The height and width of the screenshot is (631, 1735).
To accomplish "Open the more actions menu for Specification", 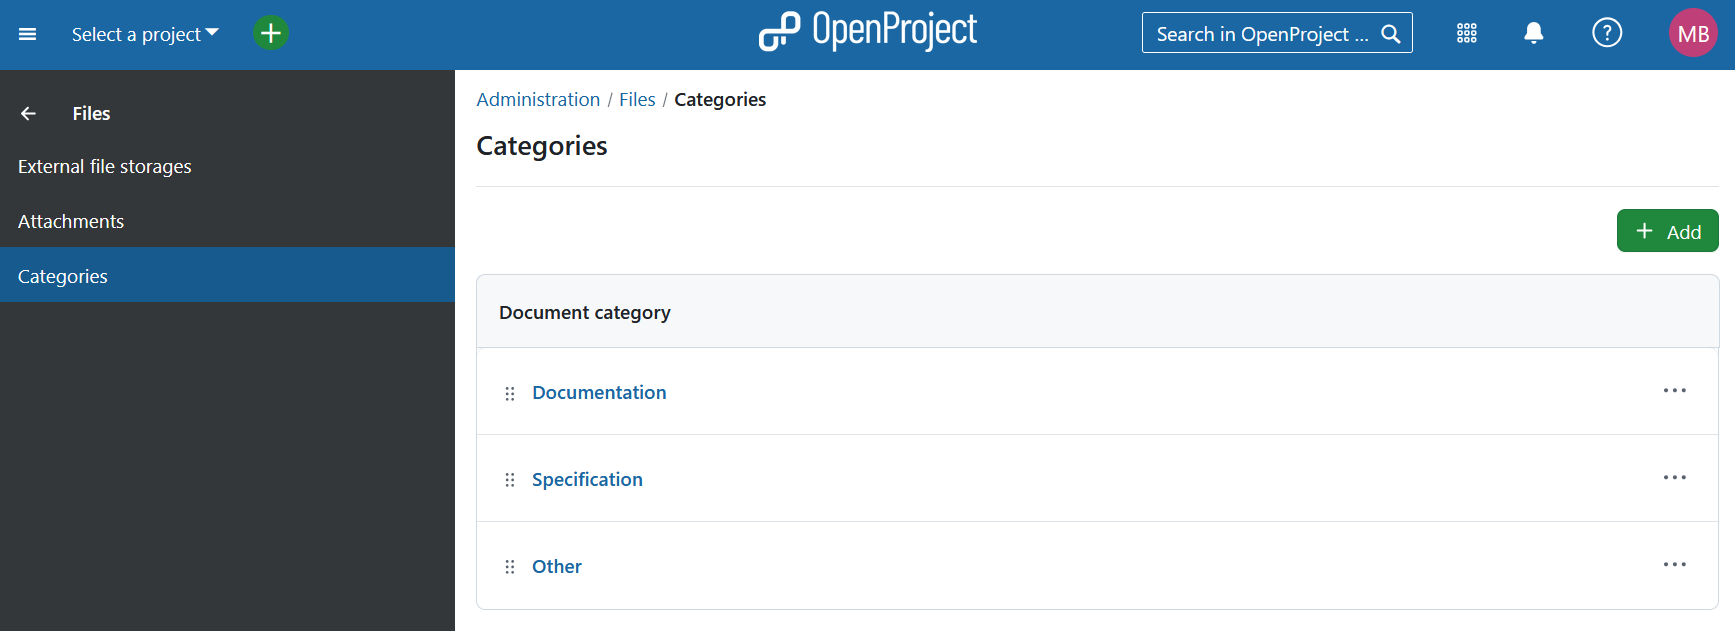I will [1674, 478].
